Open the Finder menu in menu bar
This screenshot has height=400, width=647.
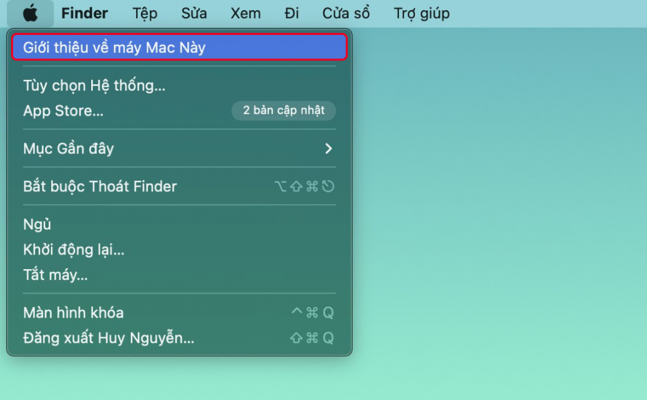(x=84, y=14)
